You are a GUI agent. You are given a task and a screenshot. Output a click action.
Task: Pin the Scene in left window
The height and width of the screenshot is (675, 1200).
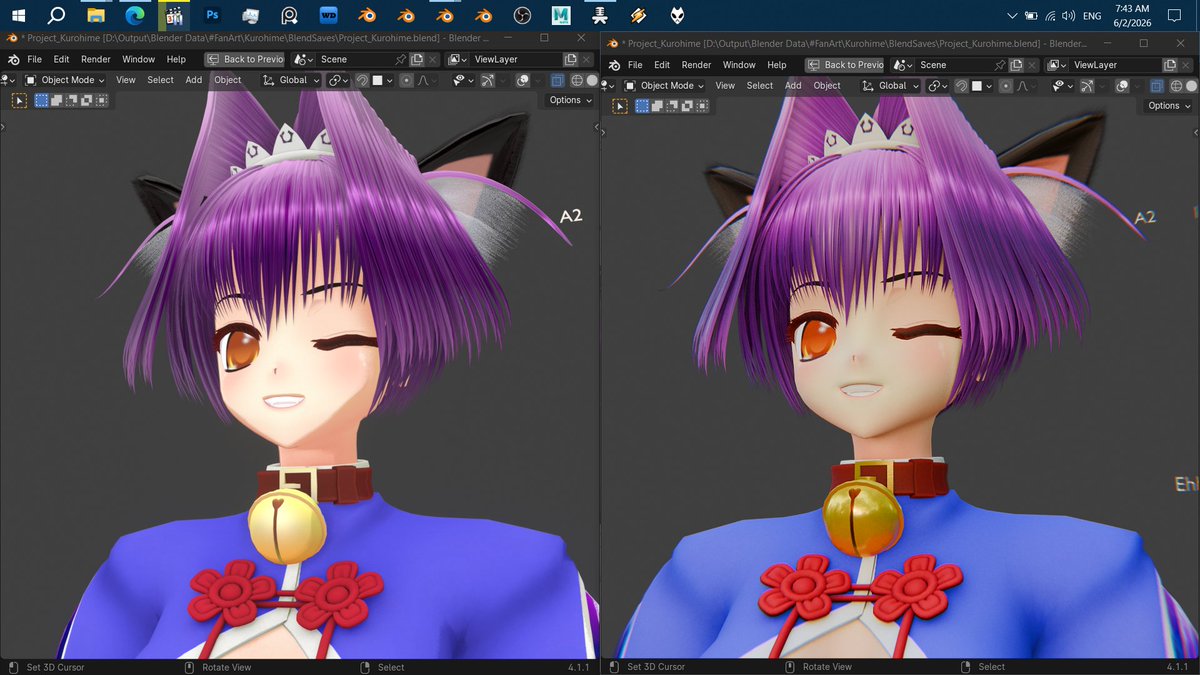(402, 60)
